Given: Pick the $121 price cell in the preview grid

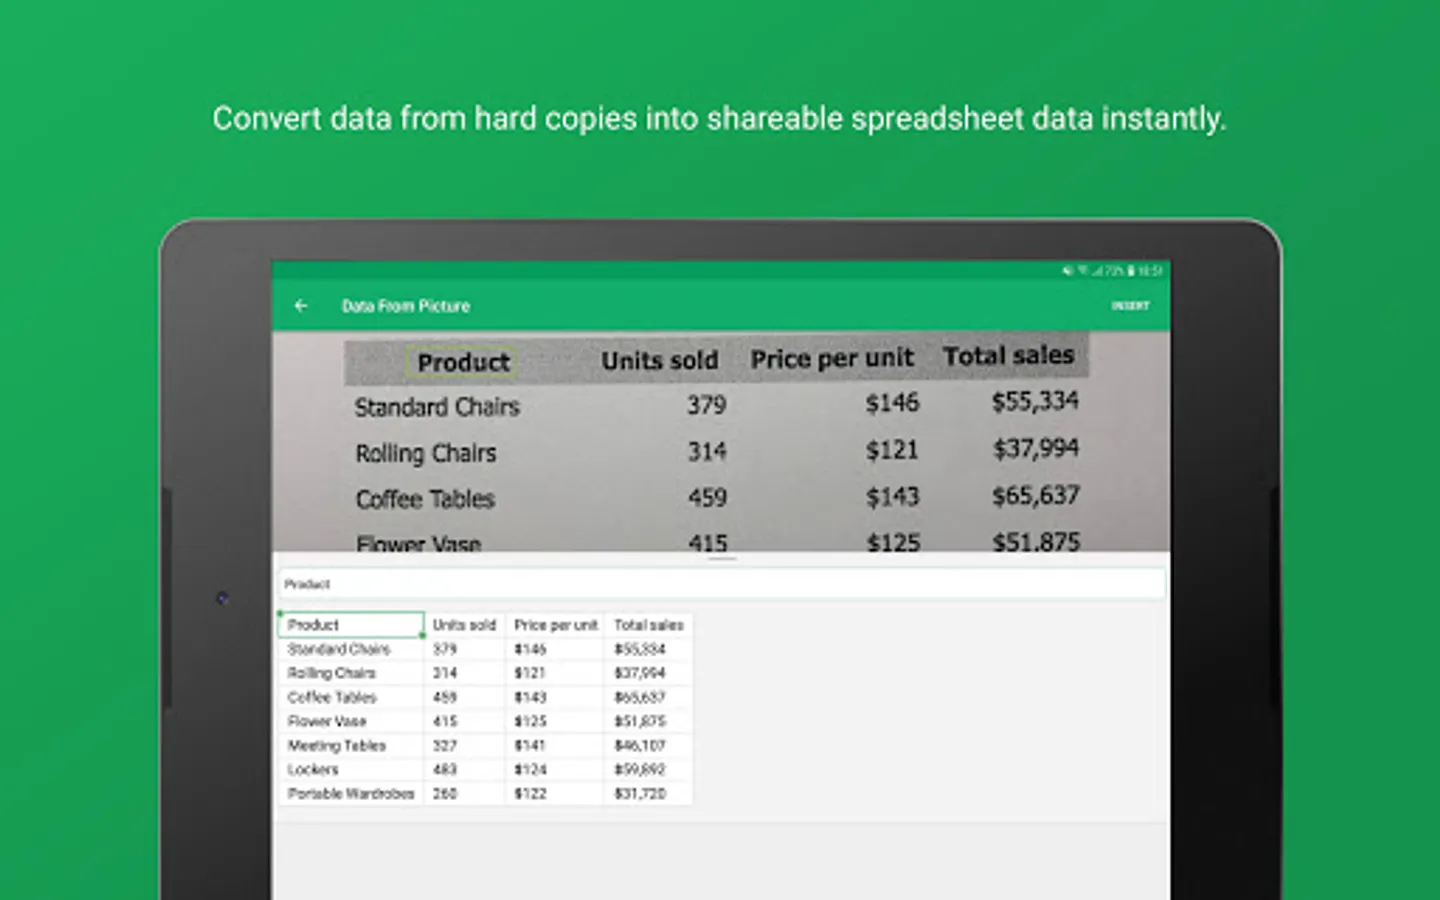Looking at the screenshot, I should (x=555, y=673).
